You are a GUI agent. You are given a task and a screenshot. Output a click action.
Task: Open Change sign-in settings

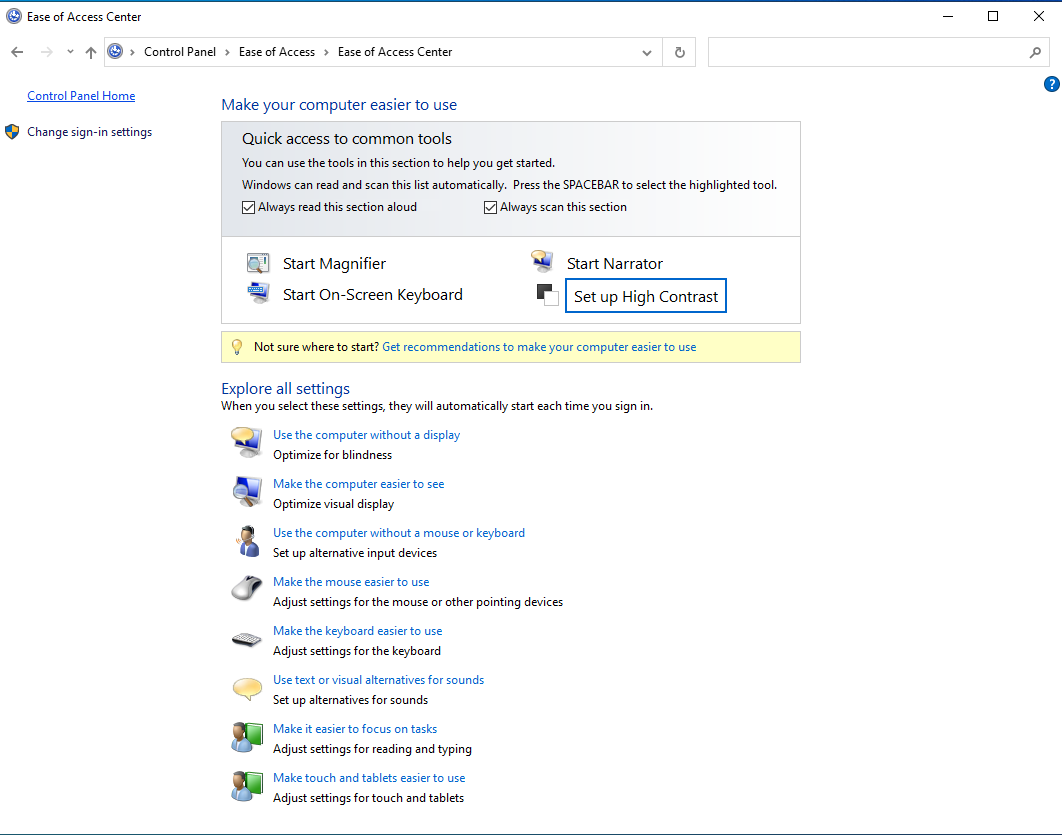[x=89, y=132]
